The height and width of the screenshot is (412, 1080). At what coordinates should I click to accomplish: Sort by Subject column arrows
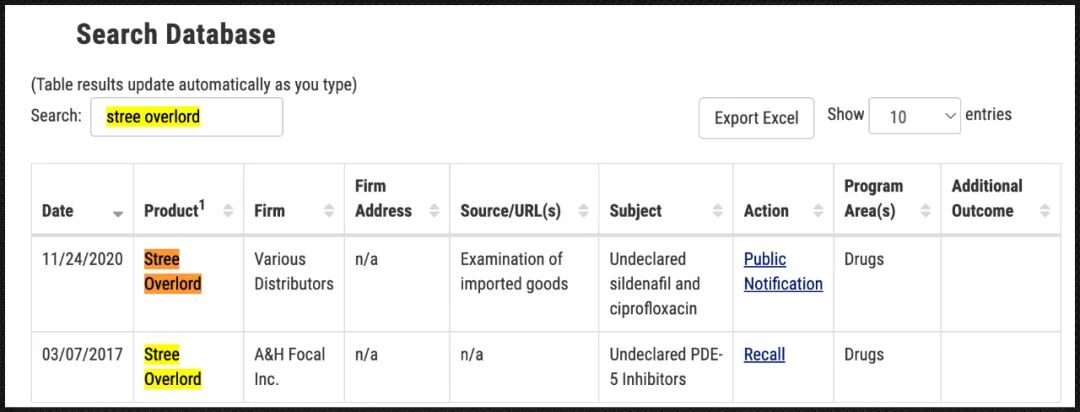[x=718, y=211]
